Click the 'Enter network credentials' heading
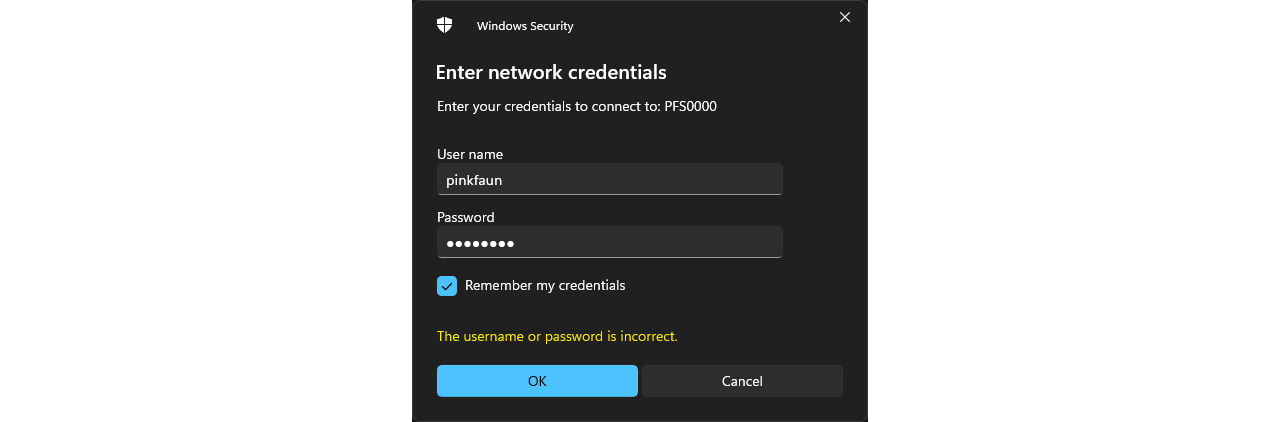This screenshot has height=422, width=1280. click(x=551, y=72)
